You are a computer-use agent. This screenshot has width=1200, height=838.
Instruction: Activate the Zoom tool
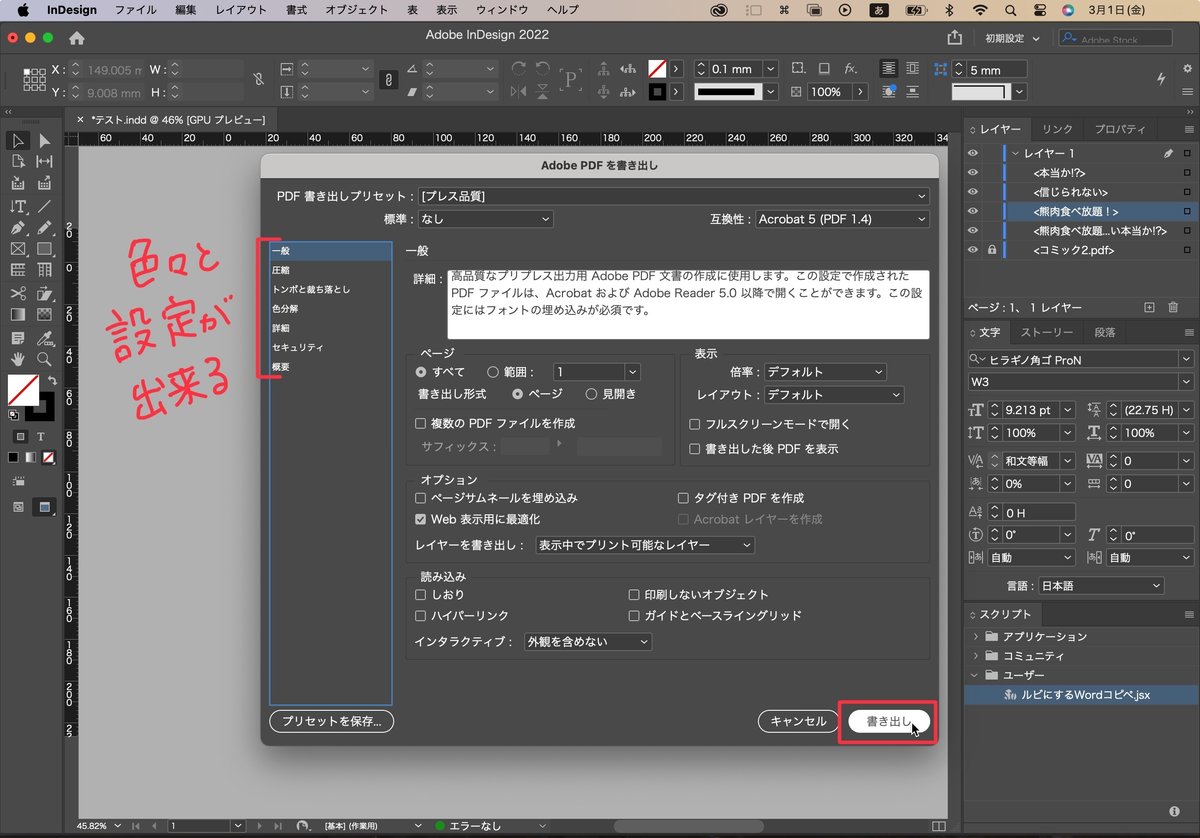pos(45,359)
